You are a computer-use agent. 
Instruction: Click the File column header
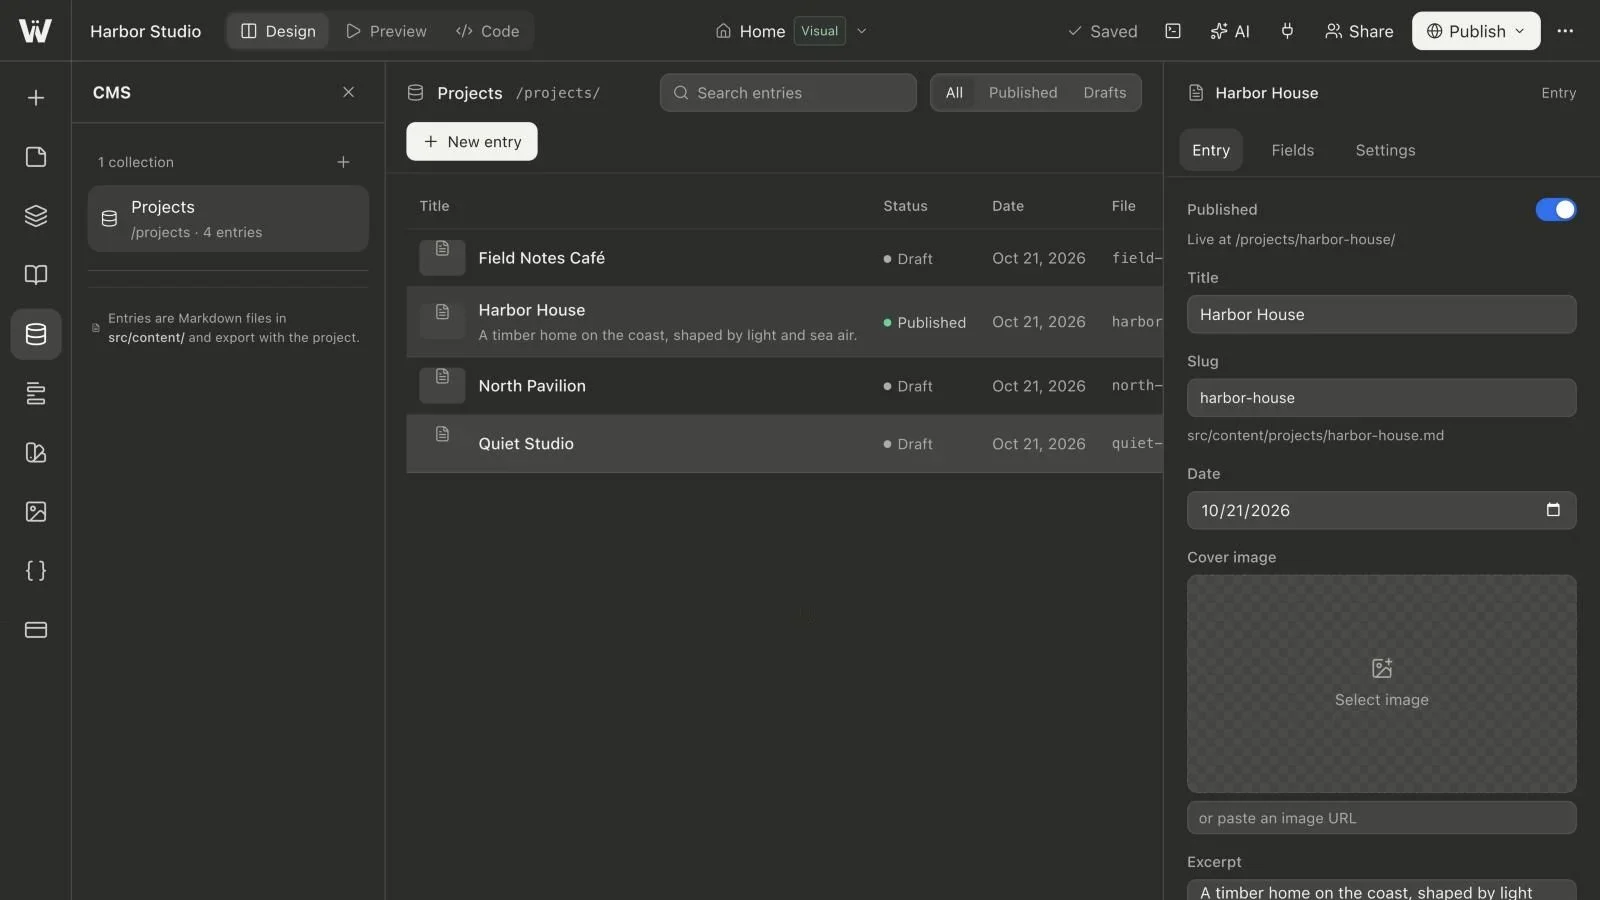(x=1123, y=206)
